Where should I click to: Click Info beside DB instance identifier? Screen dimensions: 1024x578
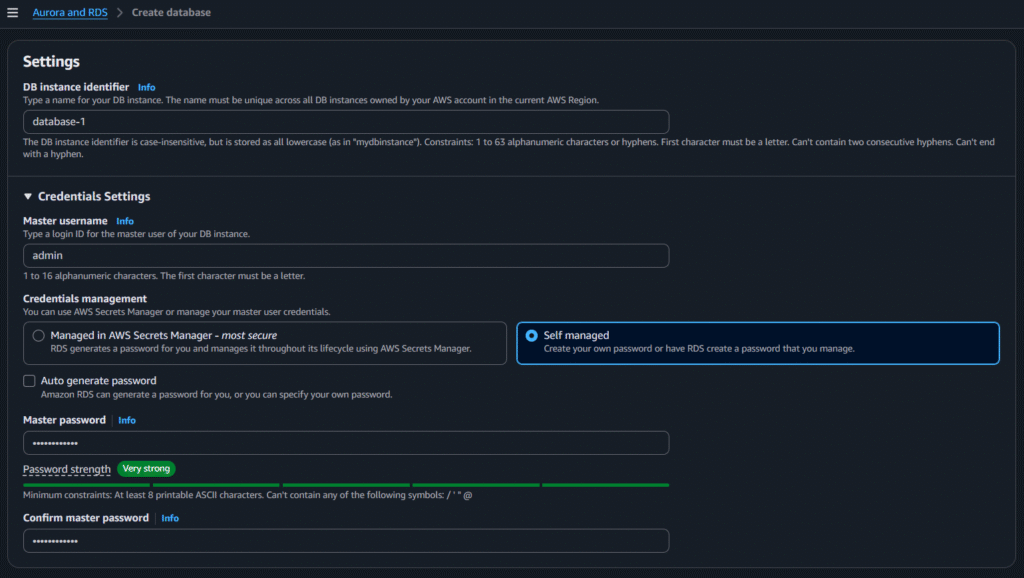click(x=146, y=87)
